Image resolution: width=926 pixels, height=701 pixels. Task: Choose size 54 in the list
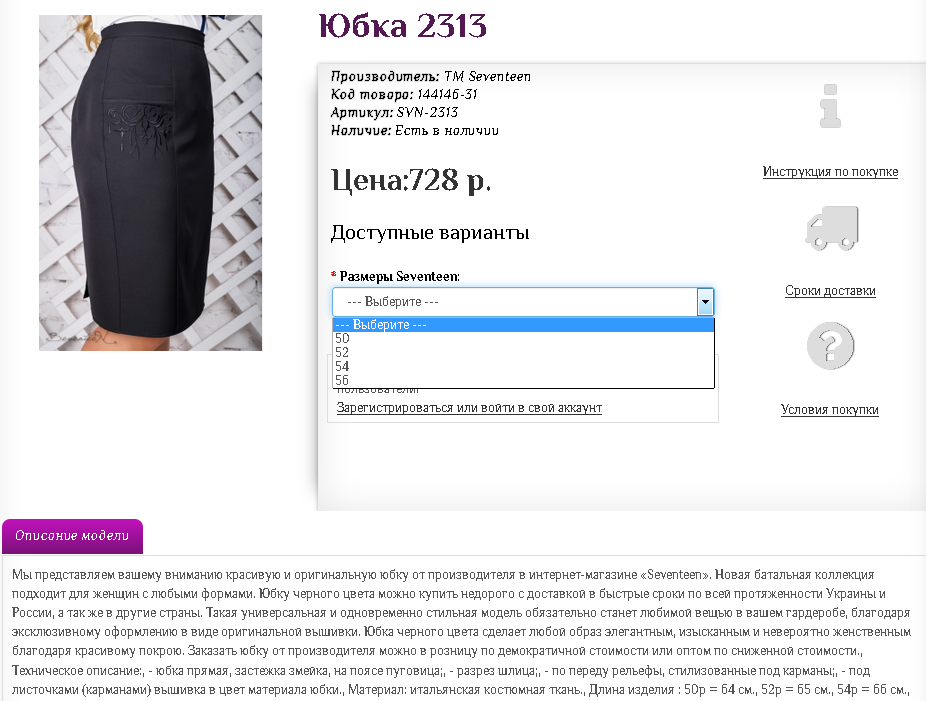[523, 366]
